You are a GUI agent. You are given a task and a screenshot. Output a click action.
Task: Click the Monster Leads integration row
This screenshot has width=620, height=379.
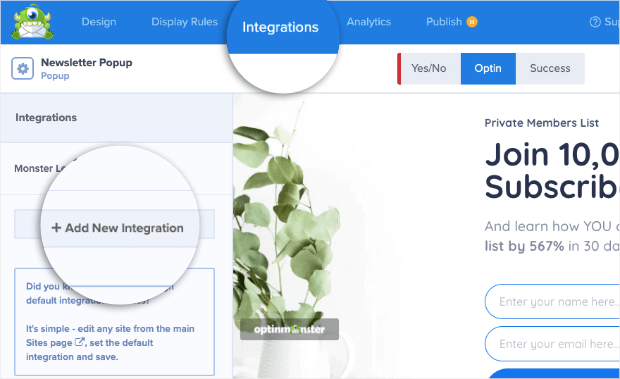[116, 168]
